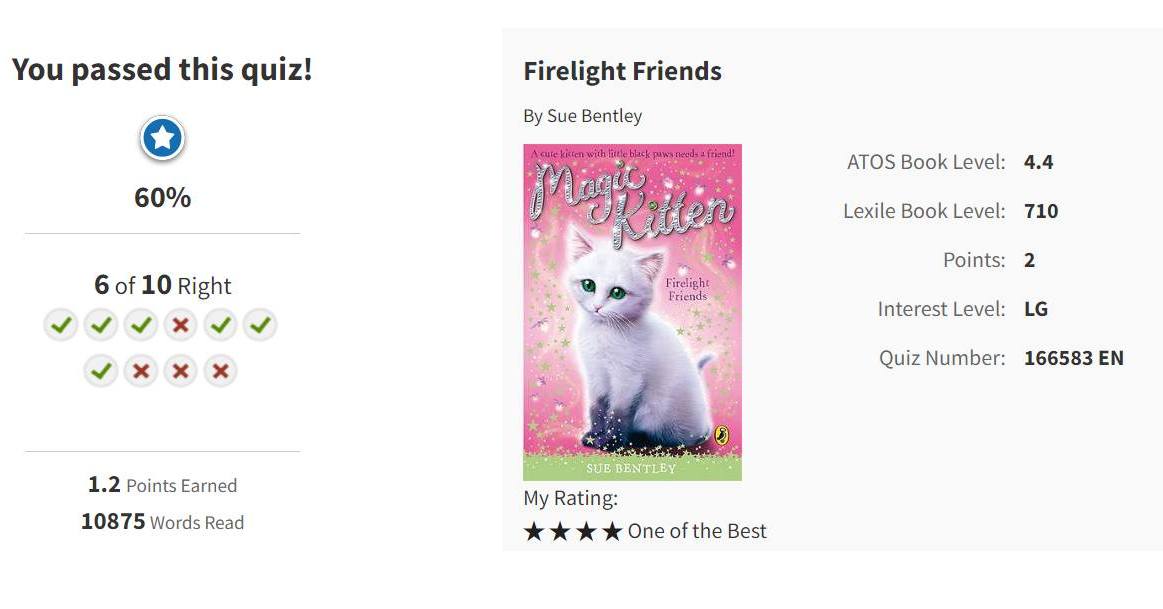The height and width of the screenshot is (609, 1163).
Task: Select the first question's green checkmark
Action: point(61,325)
